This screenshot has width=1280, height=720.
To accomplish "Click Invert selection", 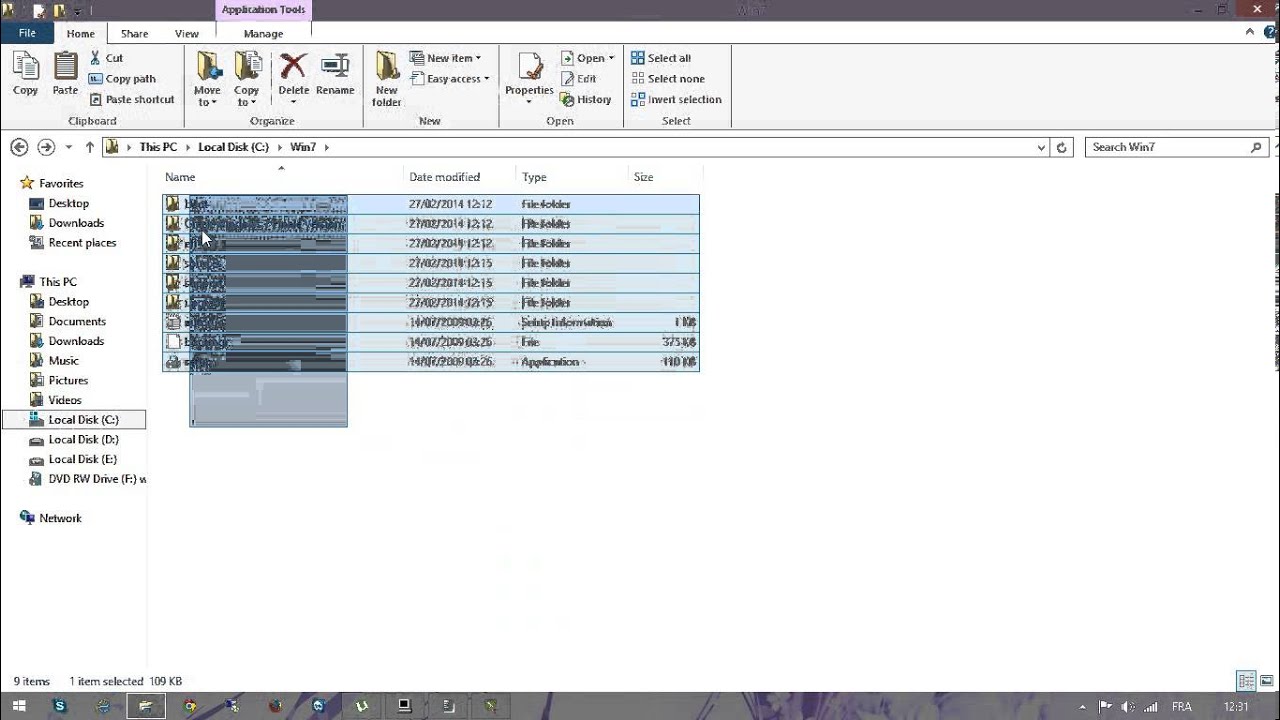I will point(676,99).
